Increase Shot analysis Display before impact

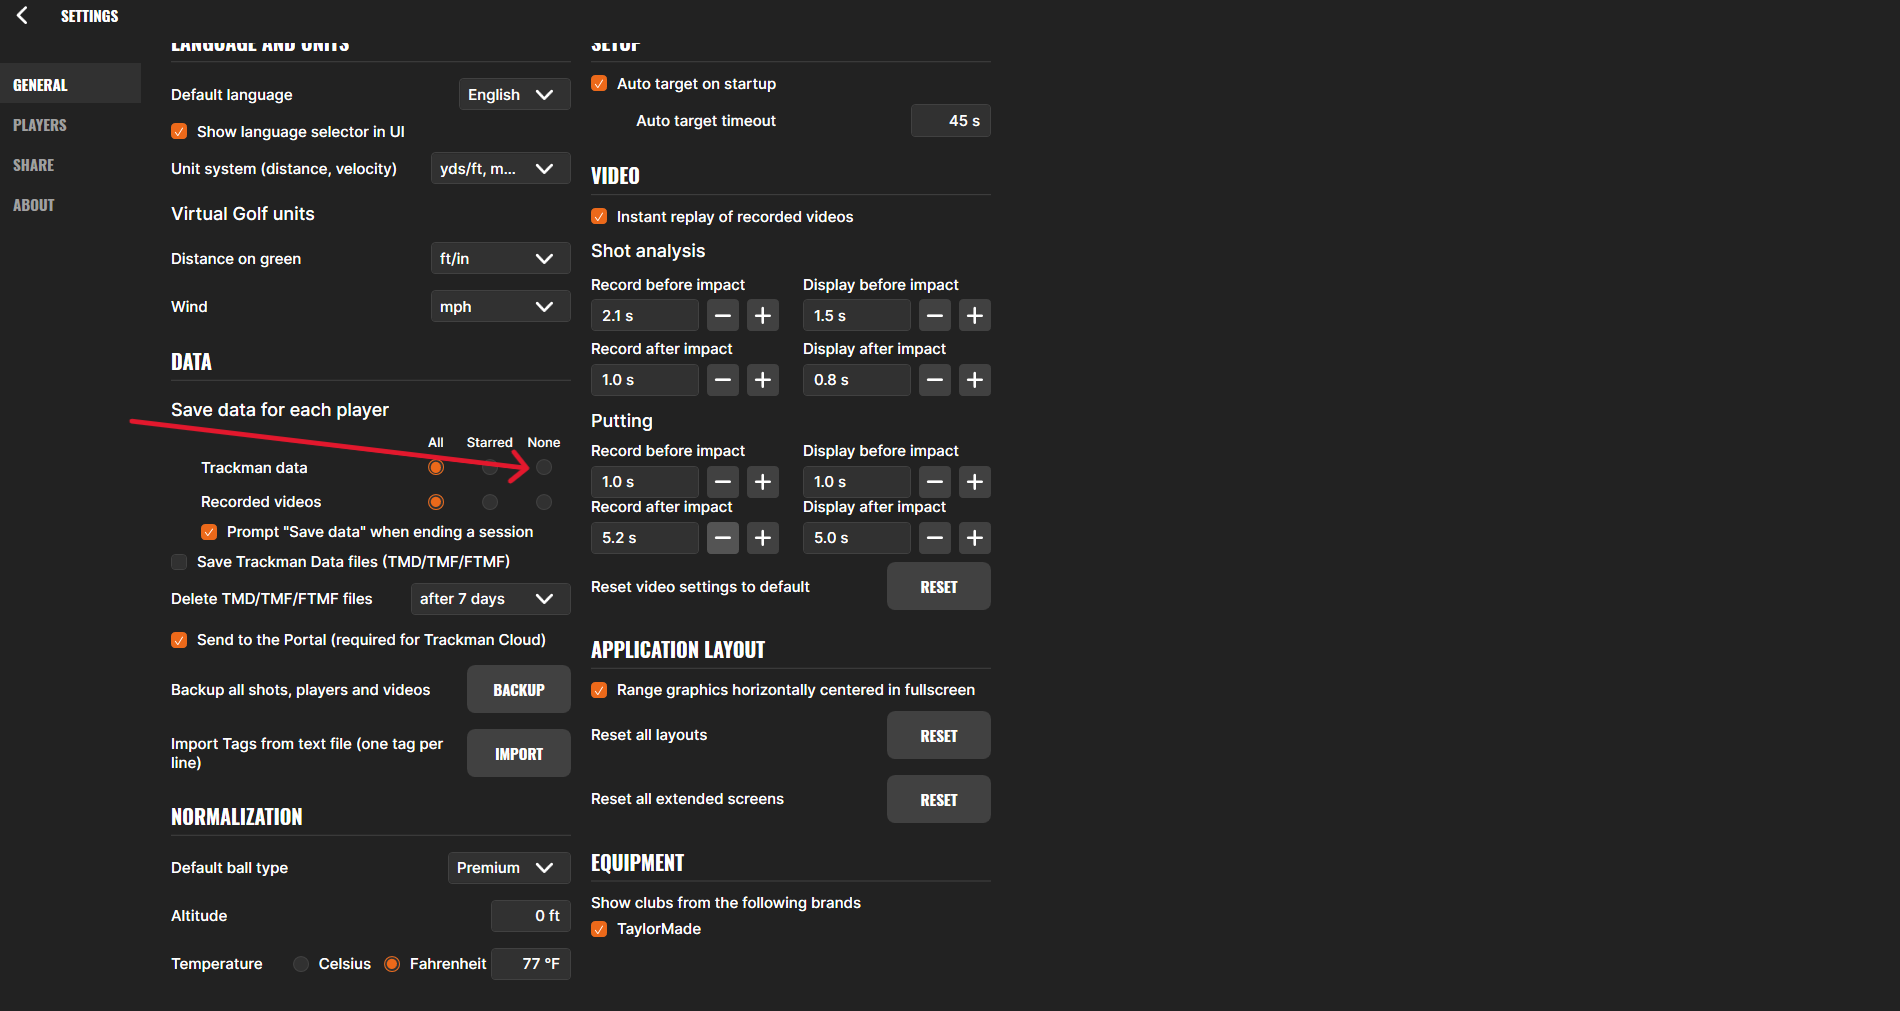(975, 316)
